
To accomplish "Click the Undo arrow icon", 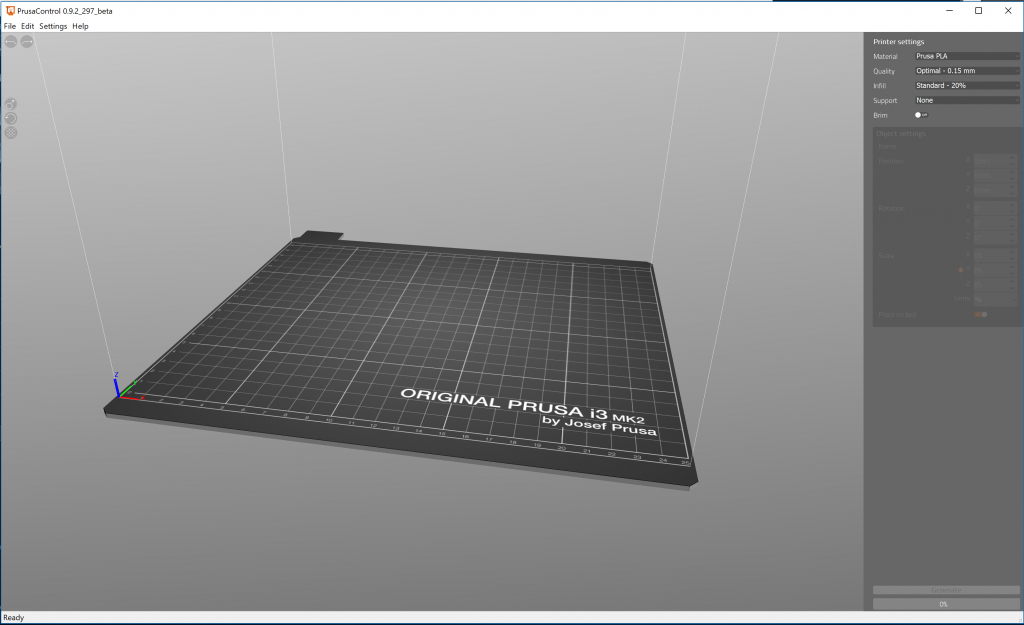I will click(10, 41).
